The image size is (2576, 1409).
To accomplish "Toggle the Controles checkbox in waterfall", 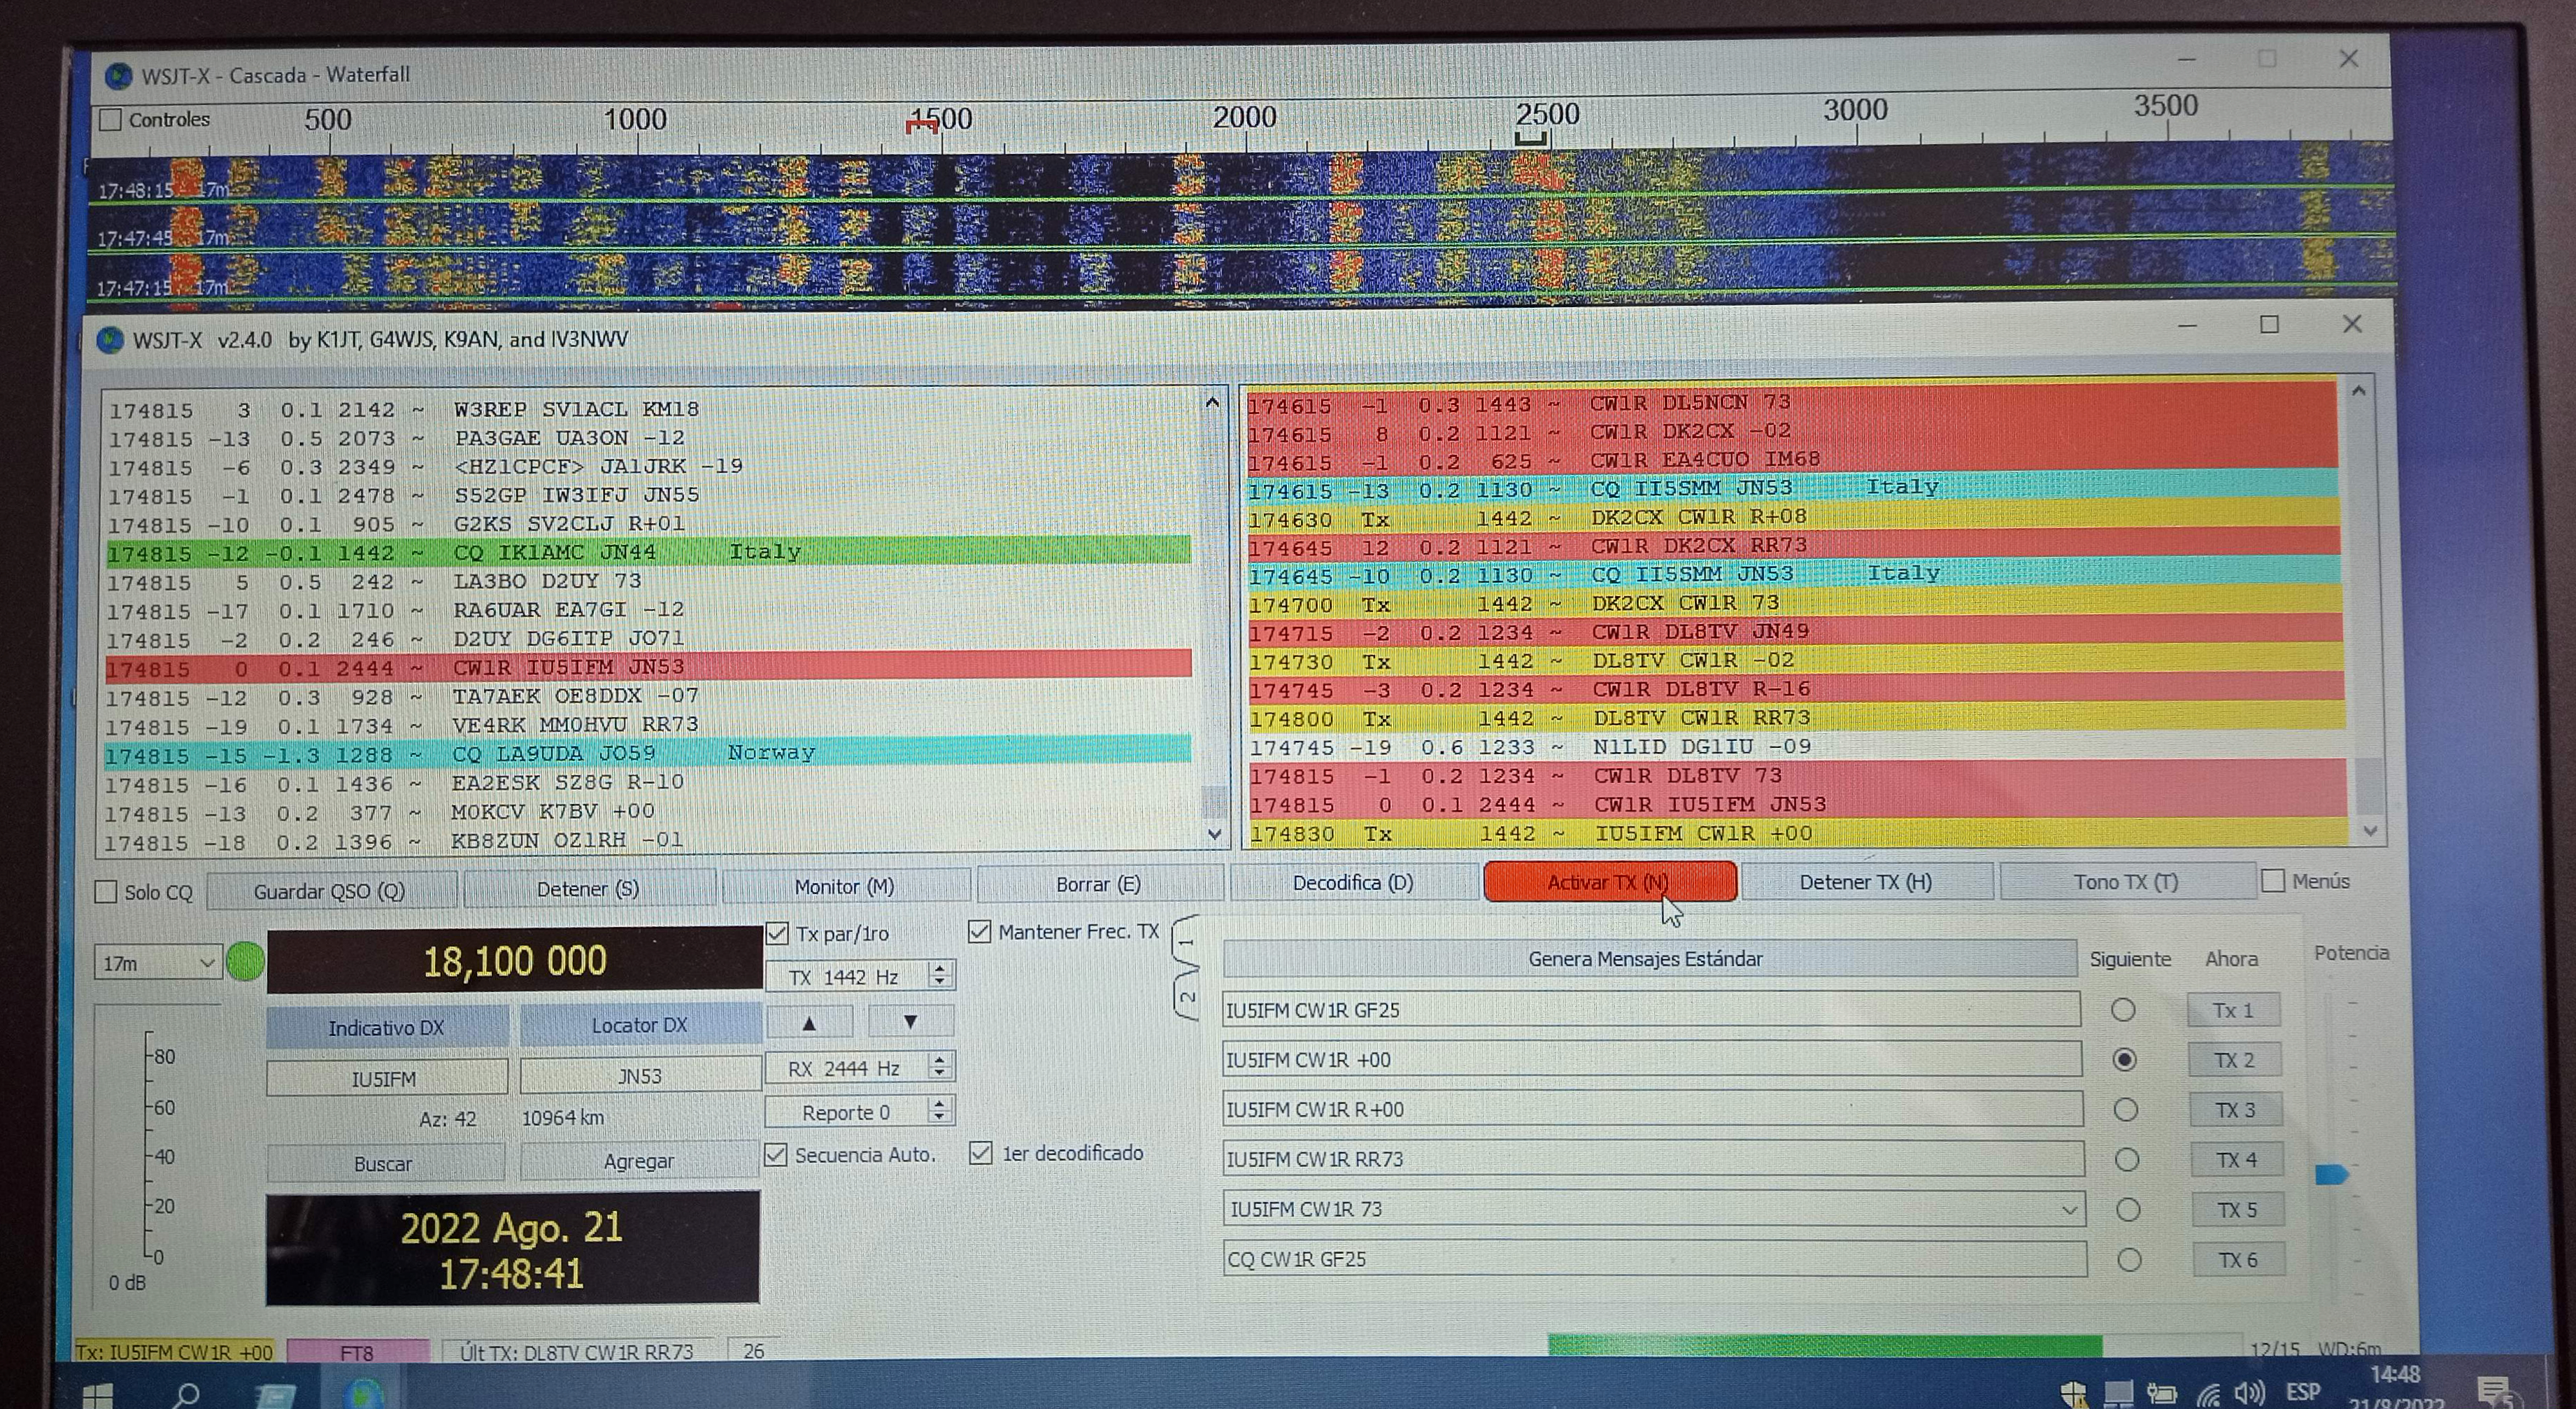I will click(111, 120).
